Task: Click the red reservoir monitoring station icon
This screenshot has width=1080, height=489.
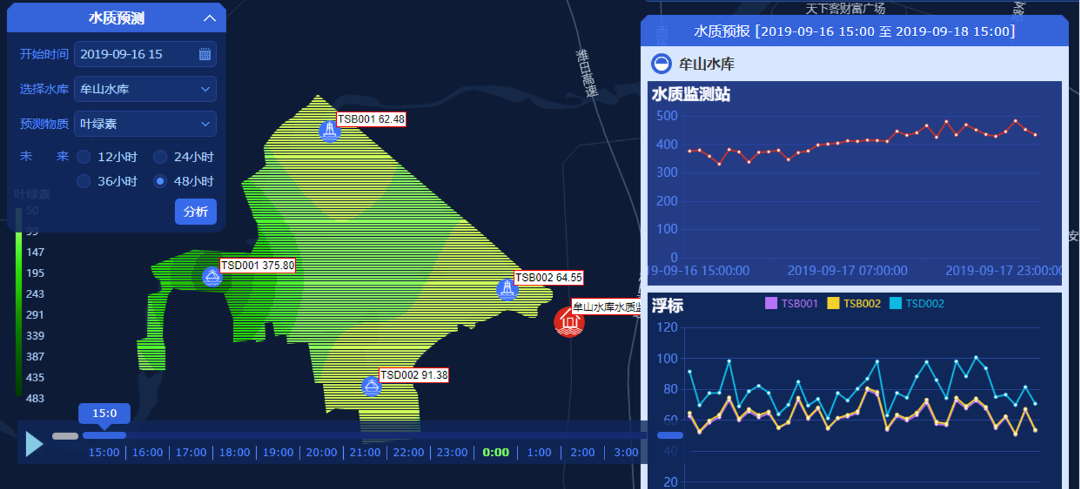Action: coord(570,322)
